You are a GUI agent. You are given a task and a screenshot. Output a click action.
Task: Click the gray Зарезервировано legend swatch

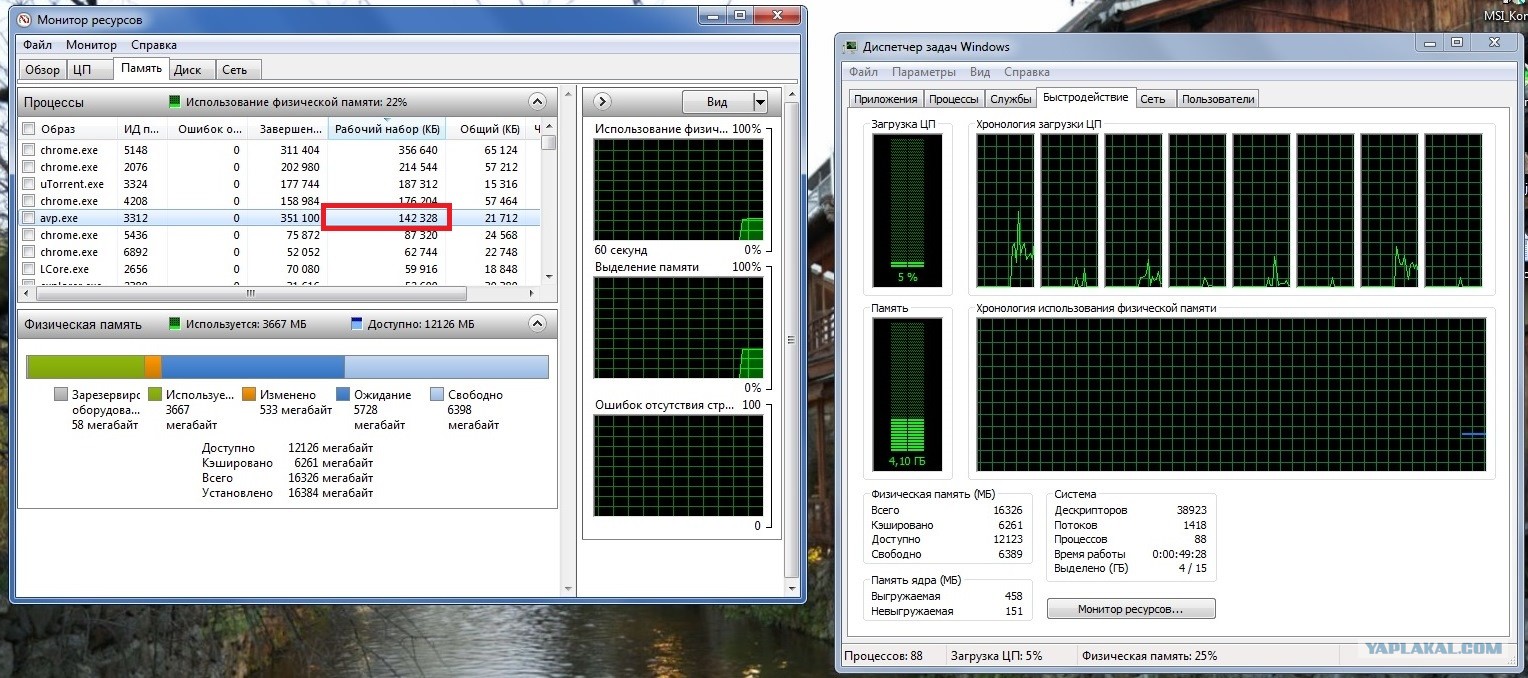point(61,394)
